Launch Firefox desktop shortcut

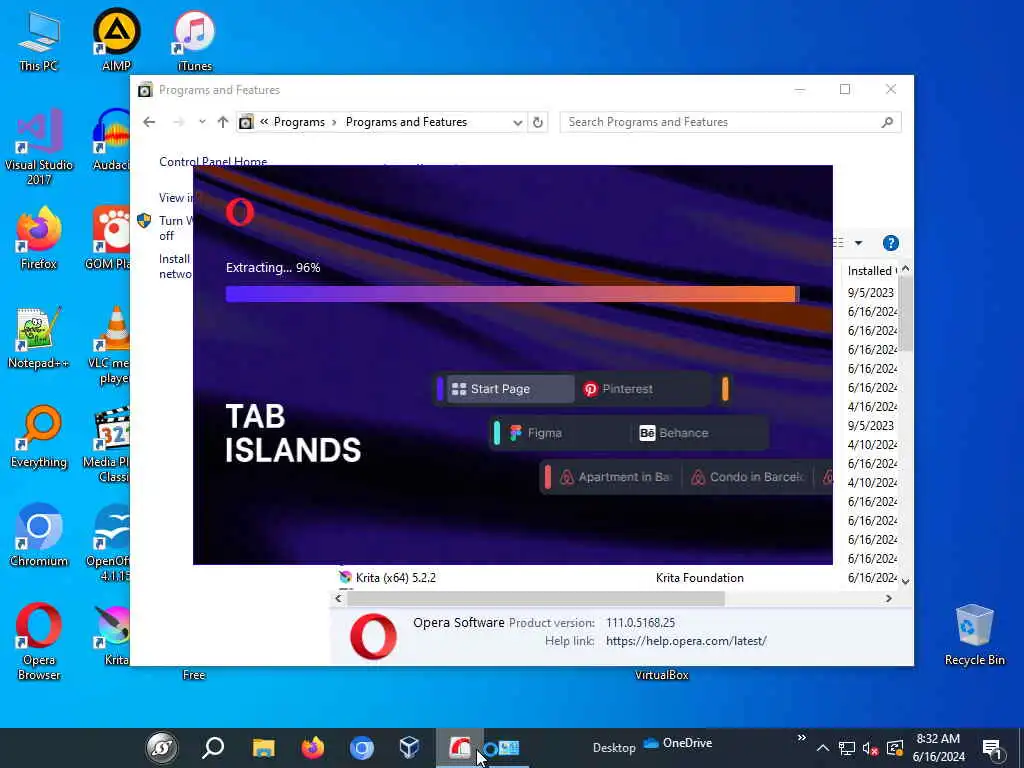point(39,239)
